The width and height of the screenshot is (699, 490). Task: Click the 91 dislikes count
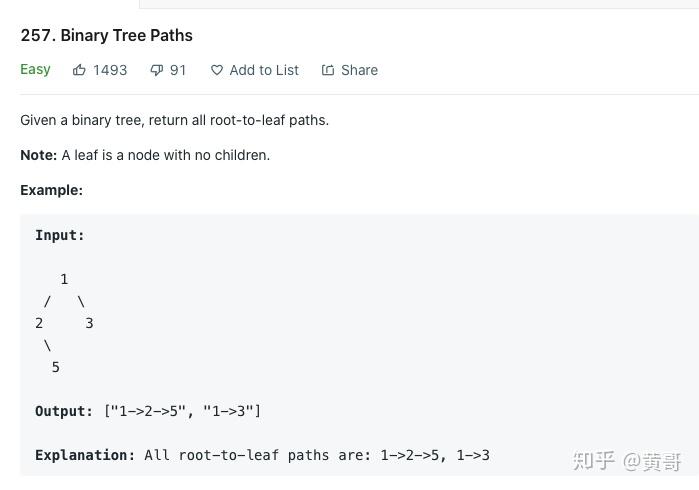click(x=178, y=70)
